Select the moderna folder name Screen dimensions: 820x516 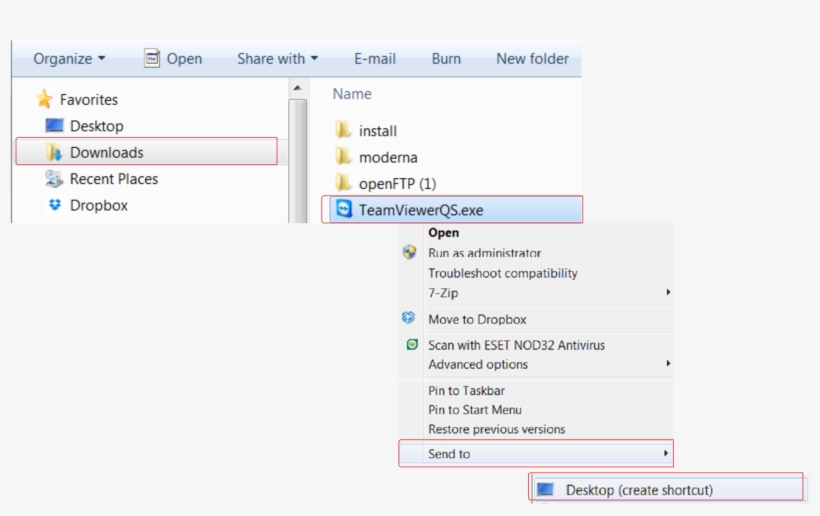point(388,157)
